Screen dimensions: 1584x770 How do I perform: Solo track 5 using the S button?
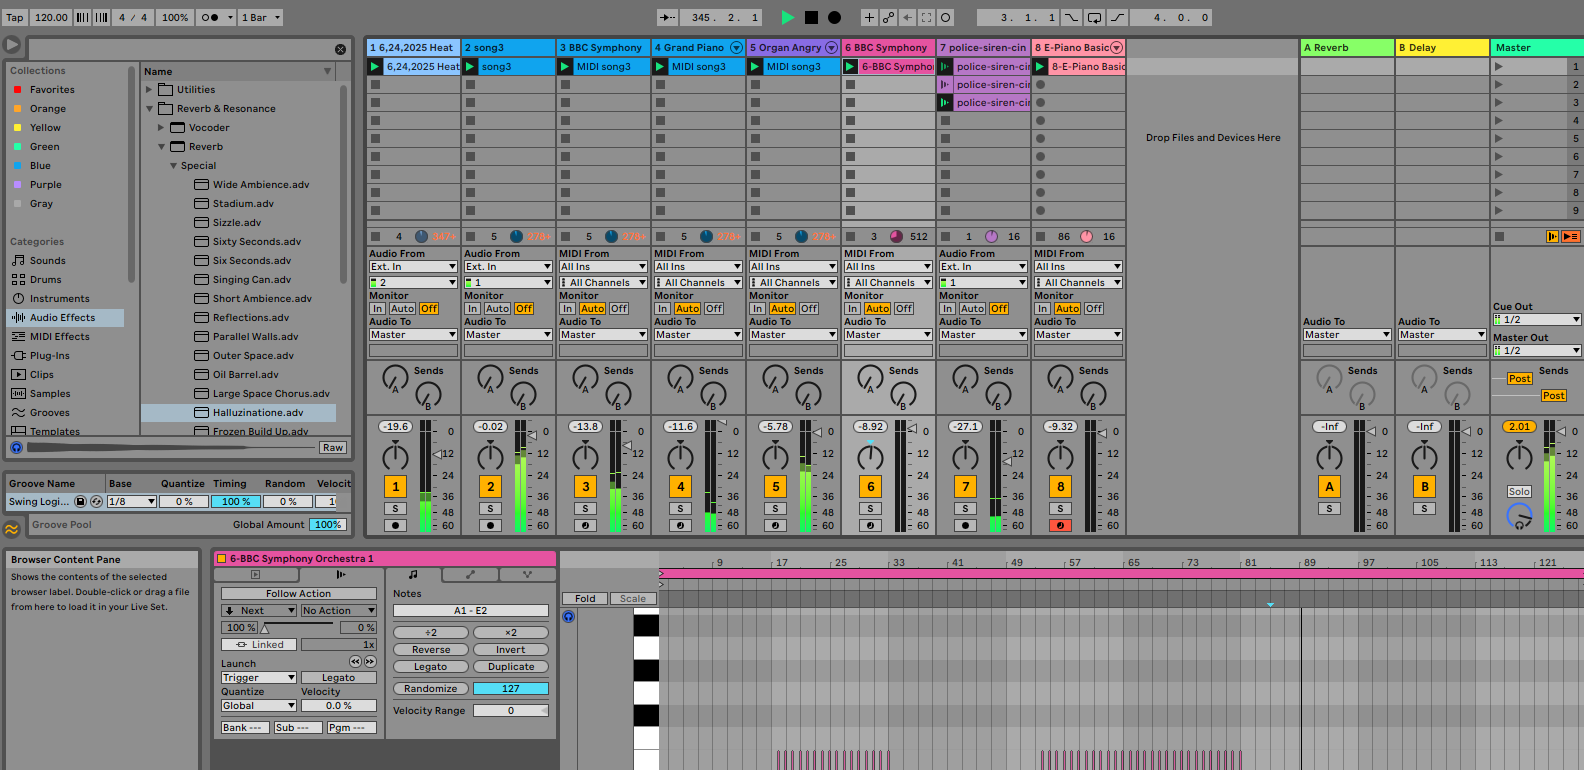tap(776, 509)
